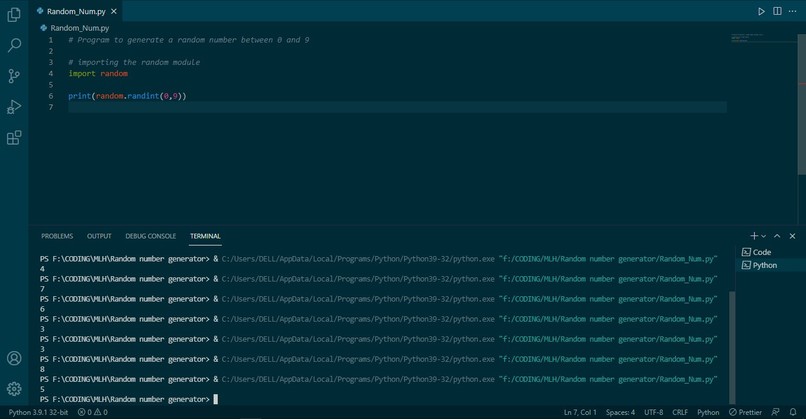
Task: Maximize the panel with up chevron
Action: (777, 236)
